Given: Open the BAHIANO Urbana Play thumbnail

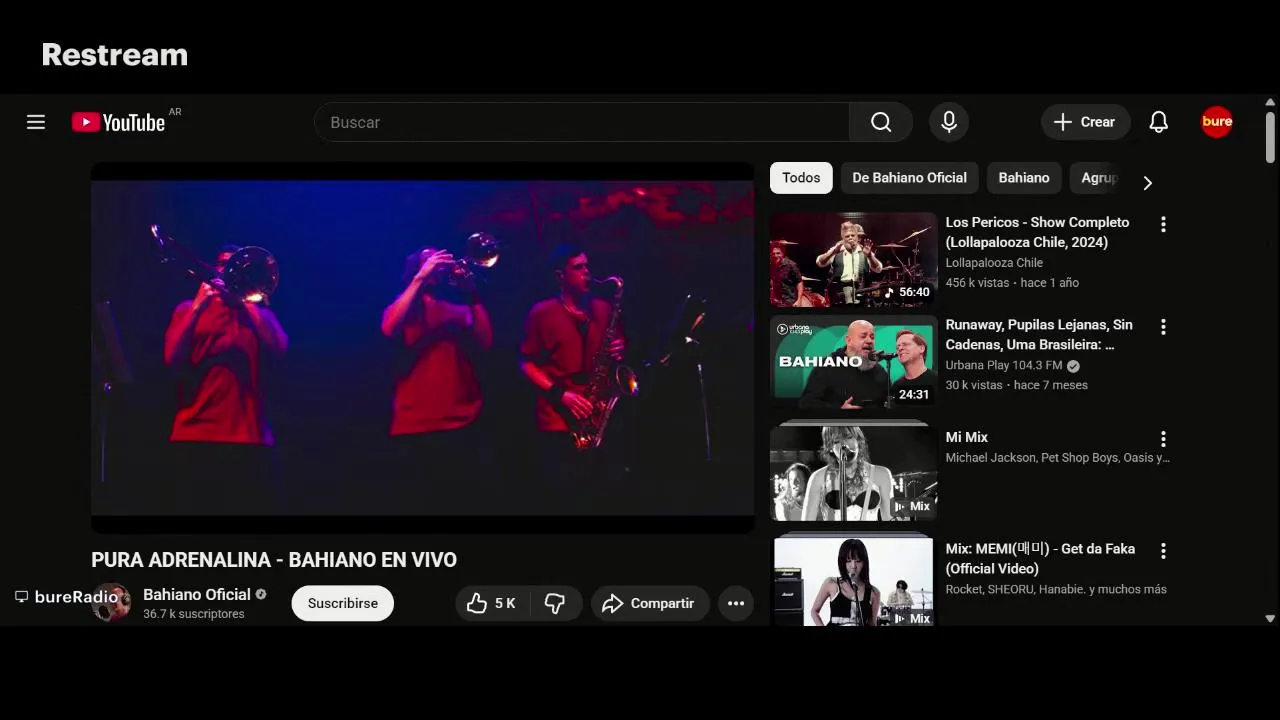Looking at the screenshot, I should [x=853, y=361].
